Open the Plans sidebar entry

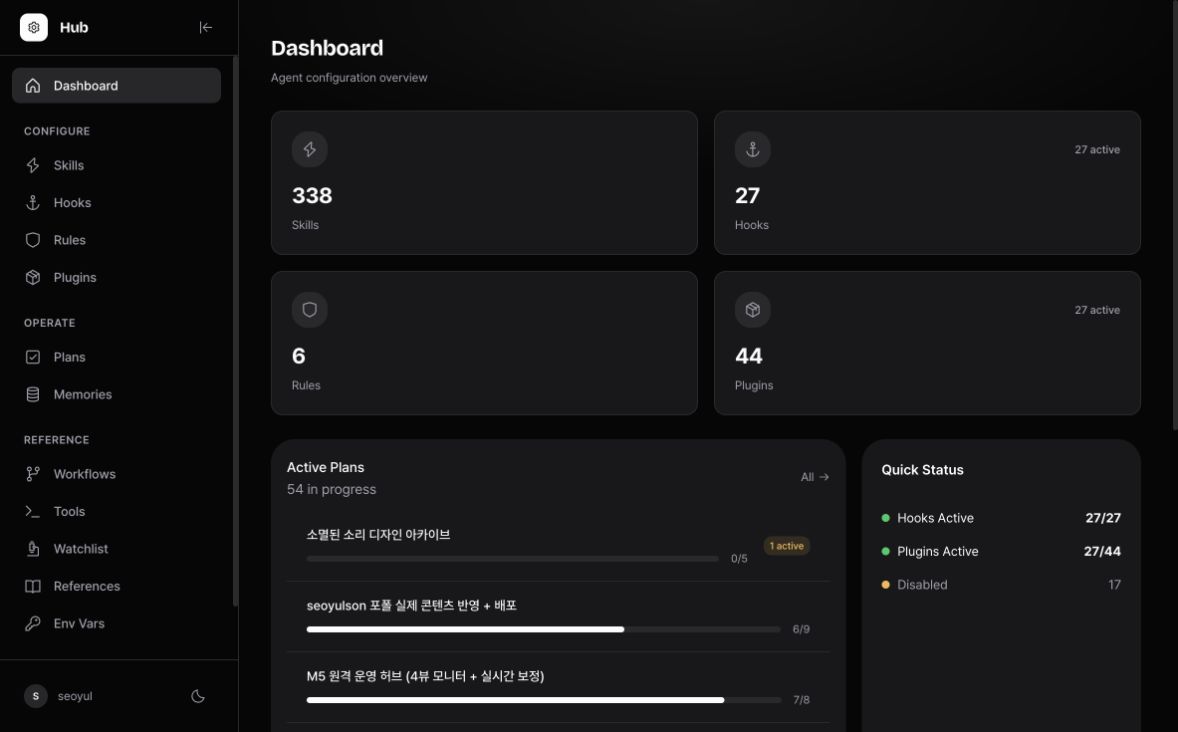[x=116, y=357]
